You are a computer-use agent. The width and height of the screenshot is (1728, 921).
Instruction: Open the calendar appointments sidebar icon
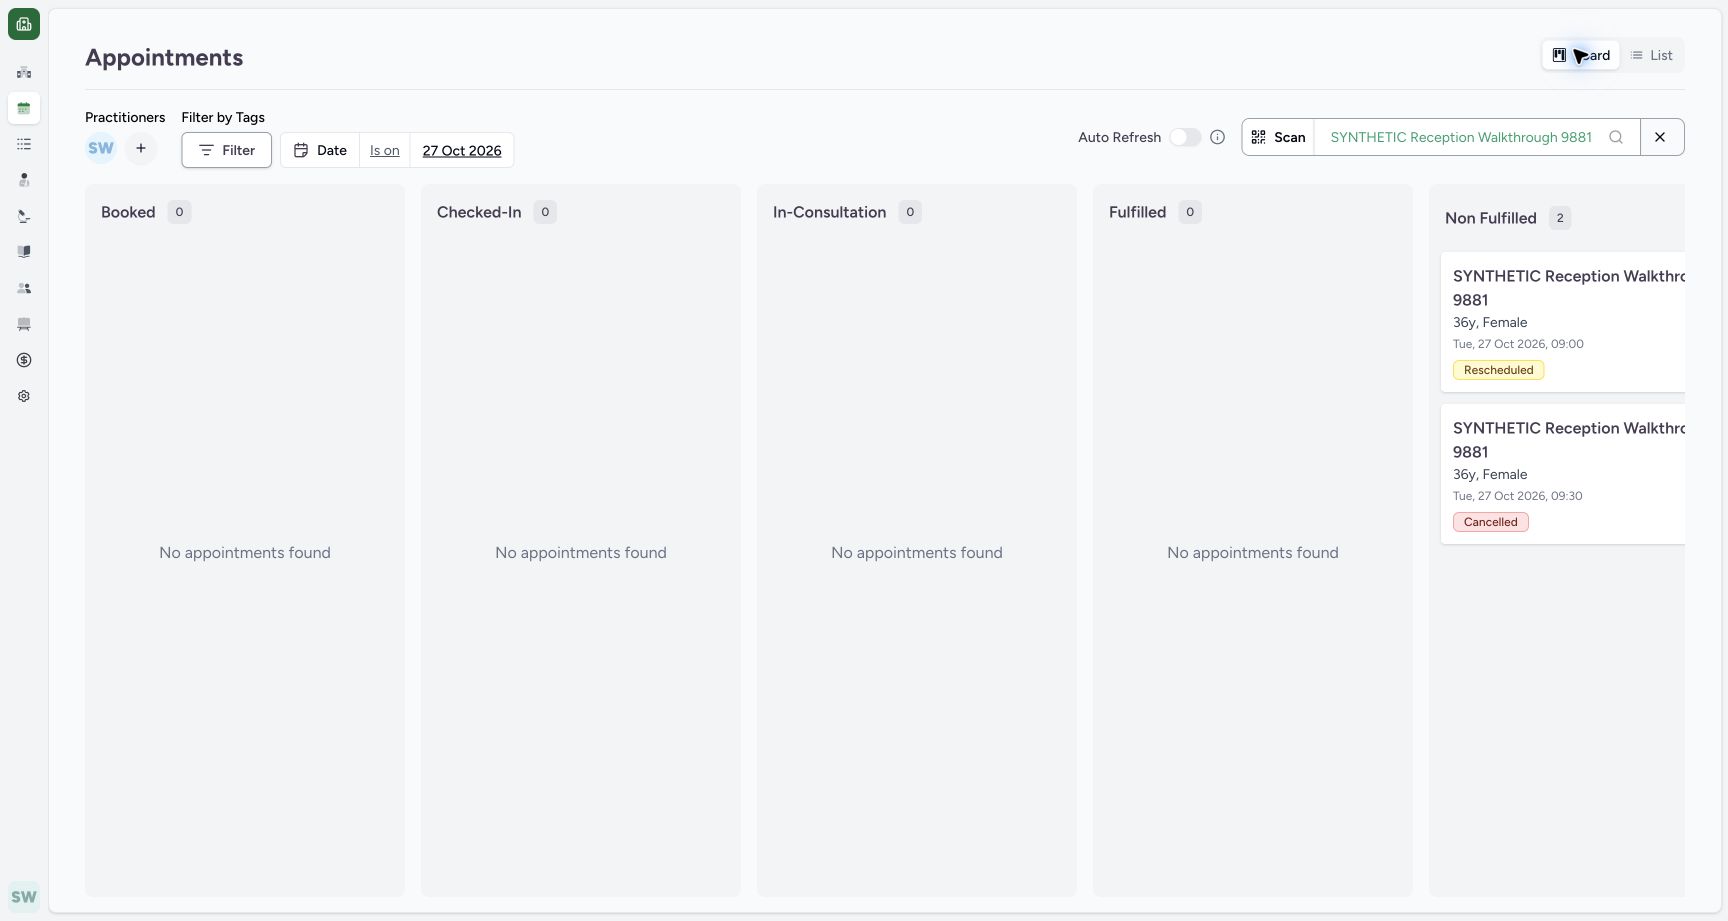(24, 108)
